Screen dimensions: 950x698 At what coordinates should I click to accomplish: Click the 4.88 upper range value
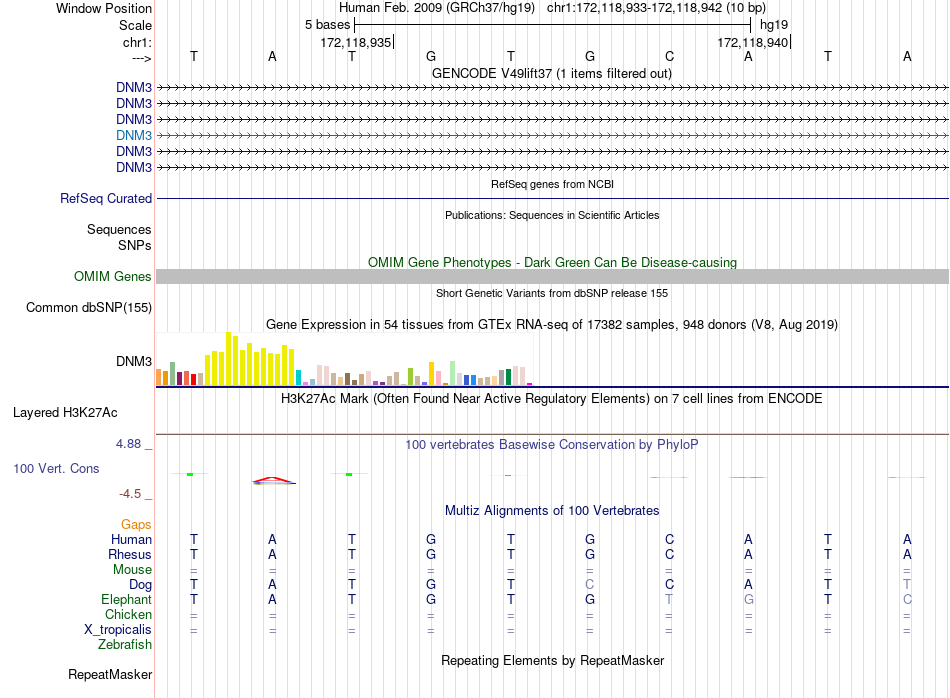128,444
